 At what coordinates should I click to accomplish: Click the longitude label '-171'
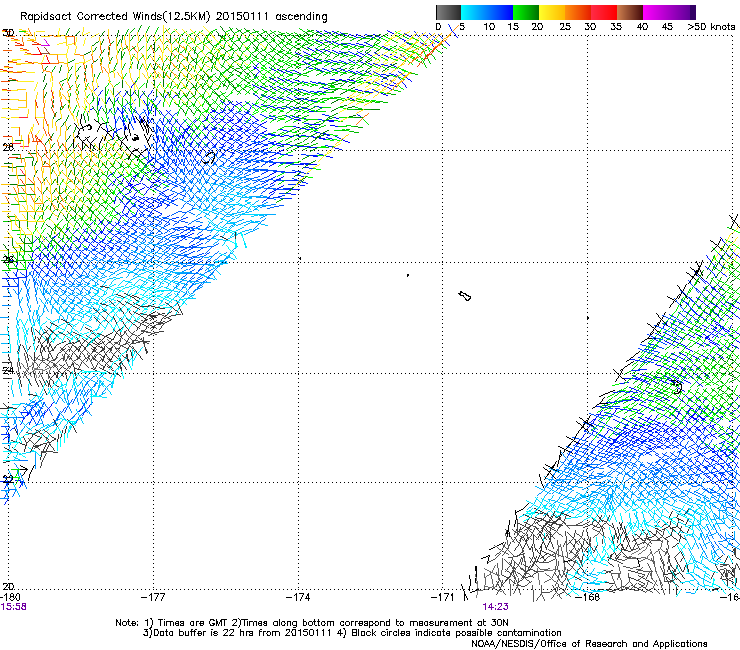[x=443, y=597]
